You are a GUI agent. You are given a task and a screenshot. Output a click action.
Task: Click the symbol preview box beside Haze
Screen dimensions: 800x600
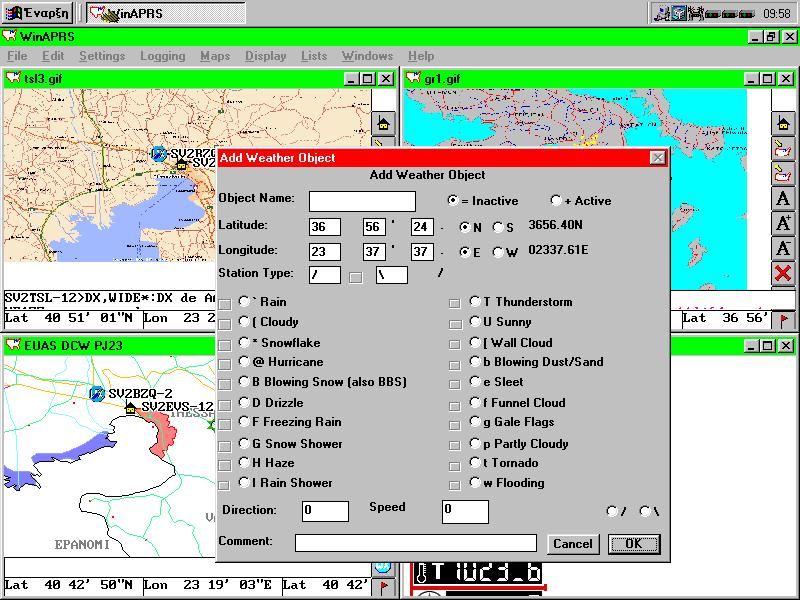click(224, 465)
